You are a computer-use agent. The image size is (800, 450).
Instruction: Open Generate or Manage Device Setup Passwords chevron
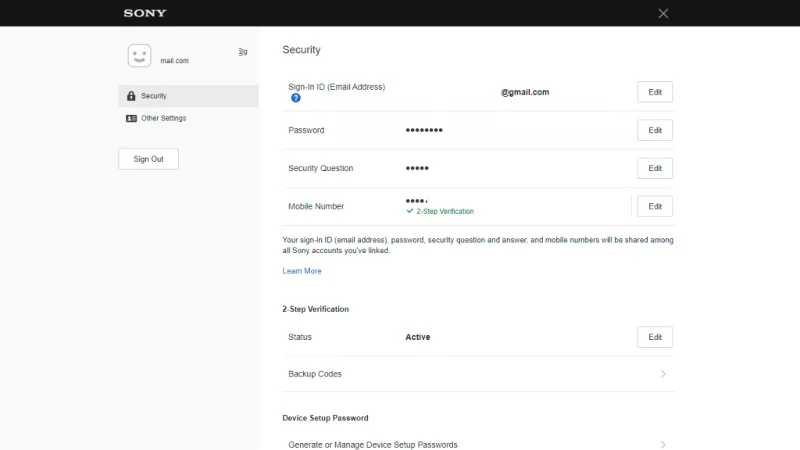point(663,445)
